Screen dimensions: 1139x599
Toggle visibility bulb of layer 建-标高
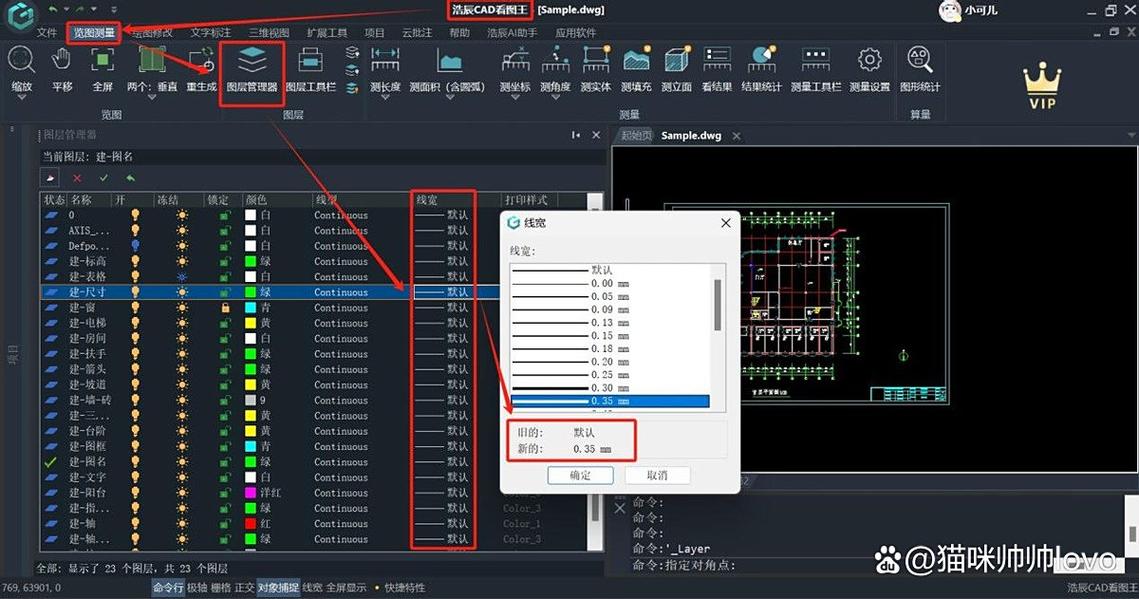(x=135, y=261)
